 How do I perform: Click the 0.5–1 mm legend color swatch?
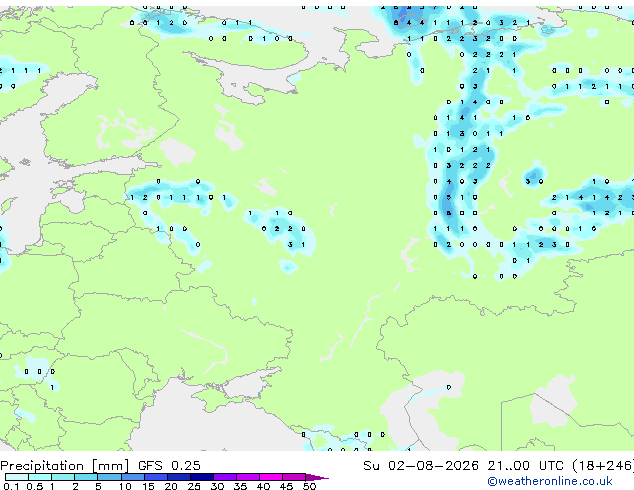pyautogui.click(x=40, y=477)
